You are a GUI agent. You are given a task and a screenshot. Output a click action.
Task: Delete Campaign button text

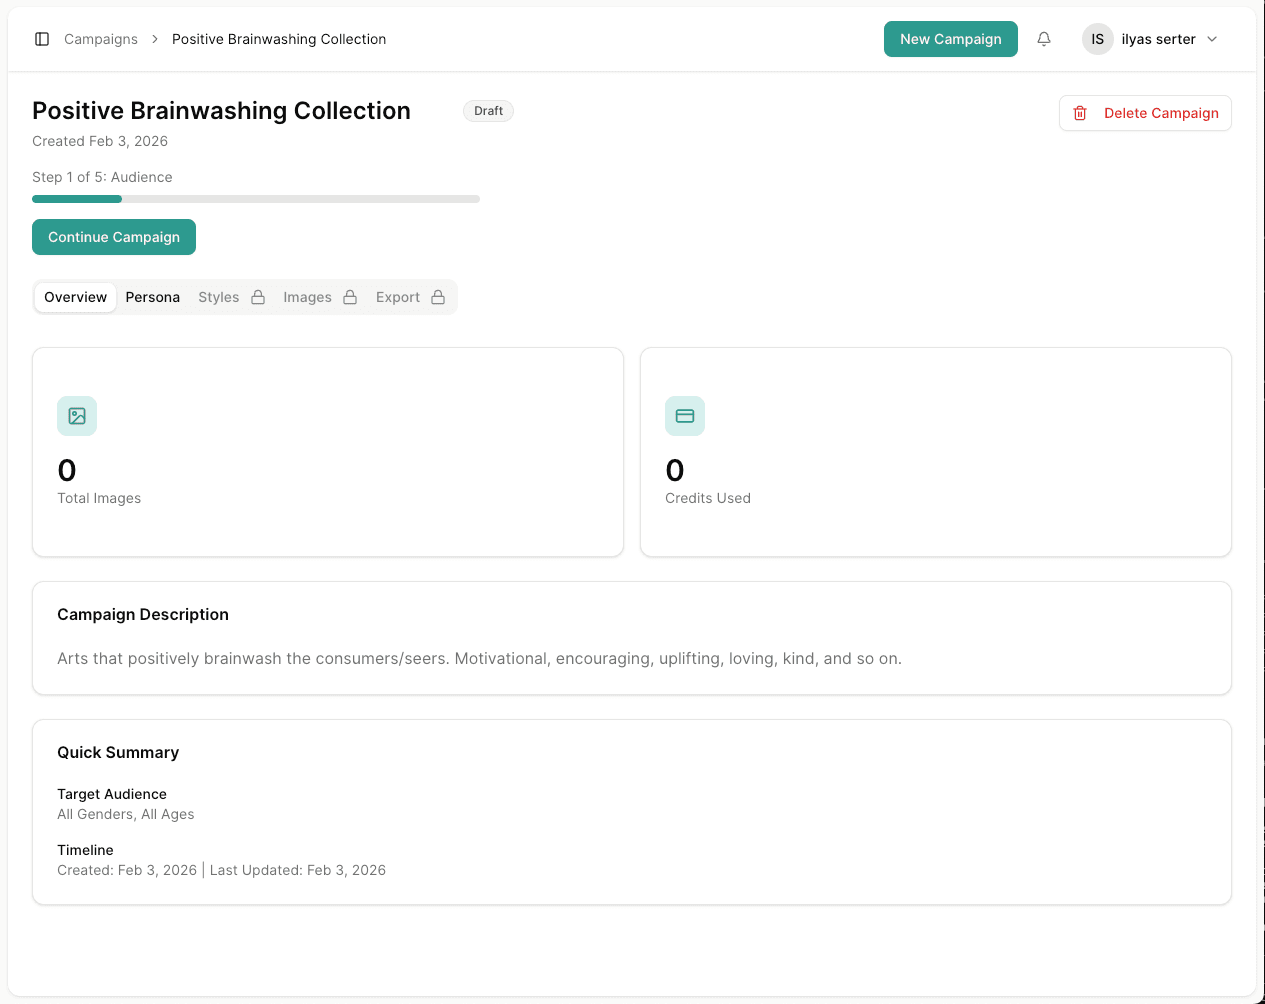click(1161, 113)
